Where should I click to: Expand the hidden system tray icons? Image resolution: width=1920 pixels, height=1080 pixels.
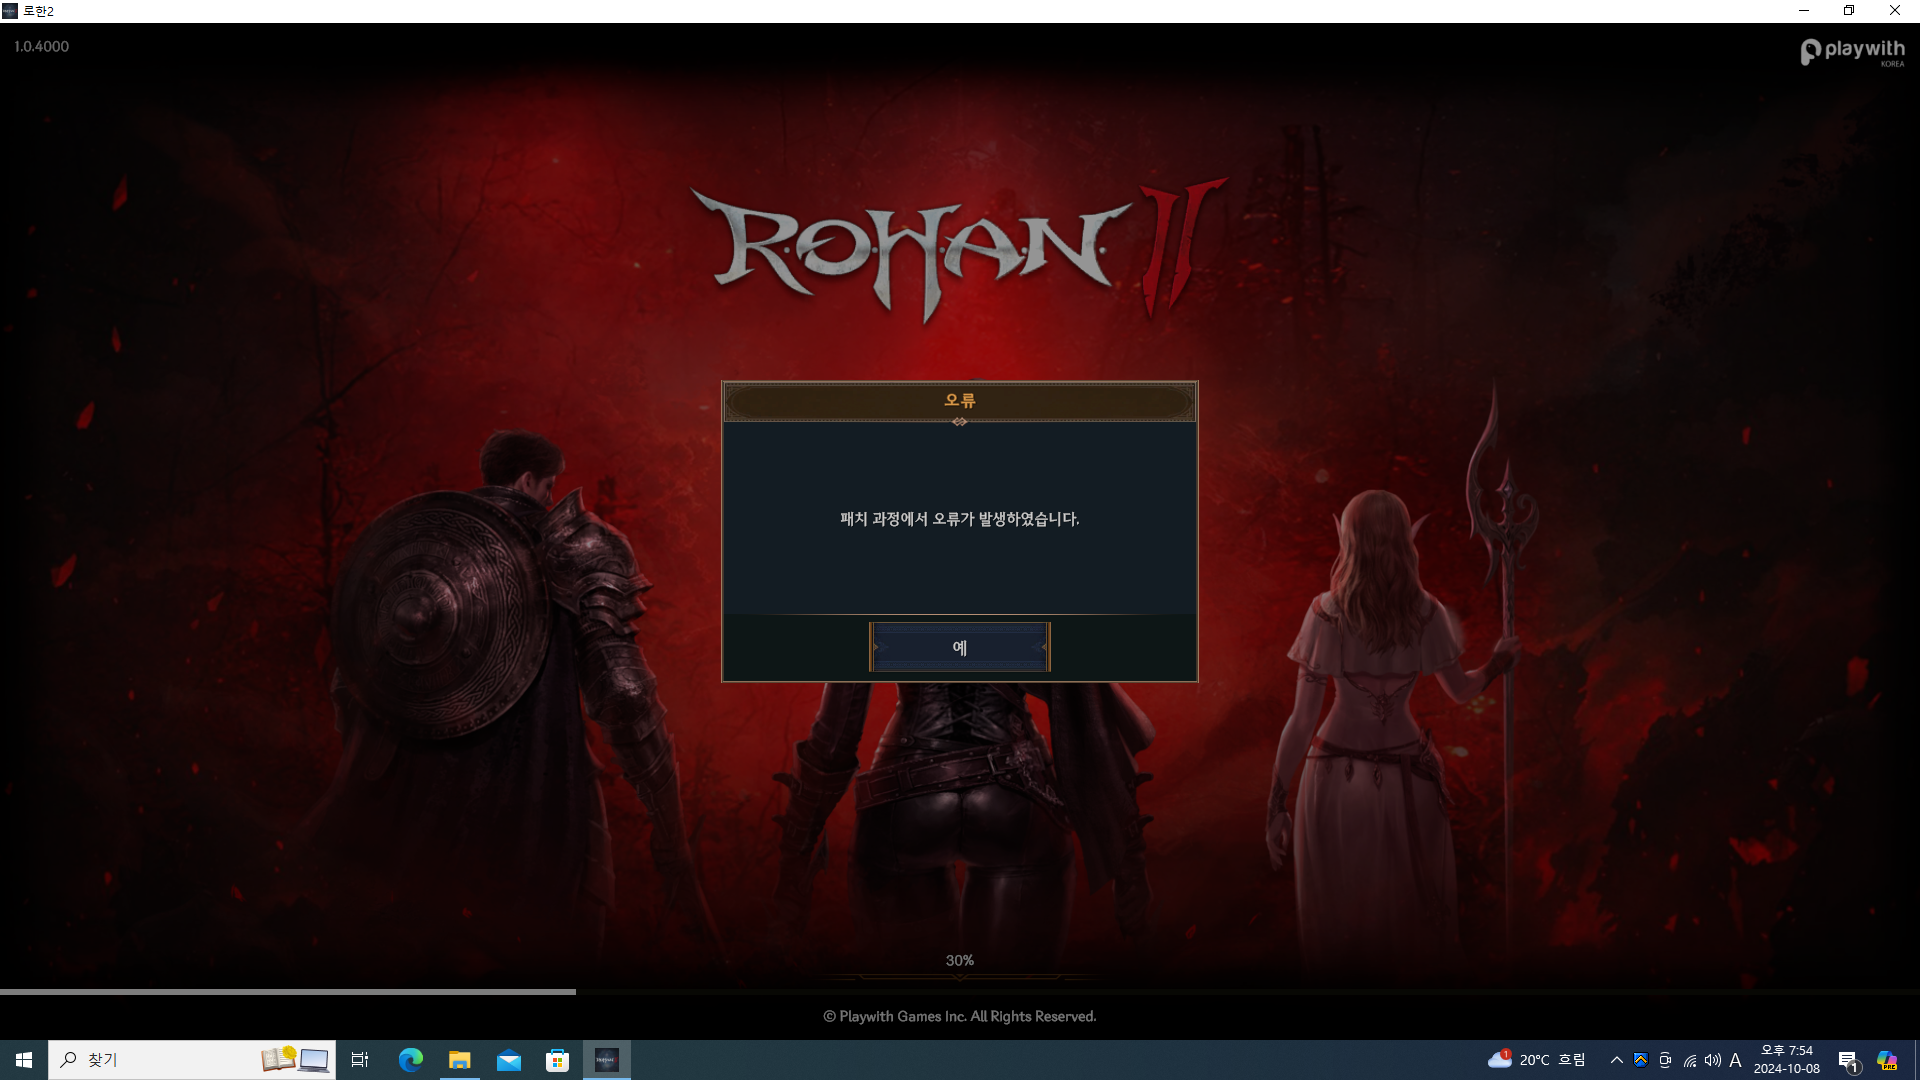(x=1616, y=1060)
